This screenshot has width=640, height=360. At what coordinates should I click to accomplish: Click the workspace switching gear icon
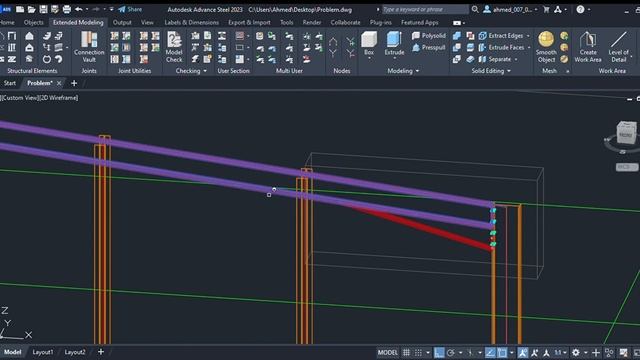(576, 353)
